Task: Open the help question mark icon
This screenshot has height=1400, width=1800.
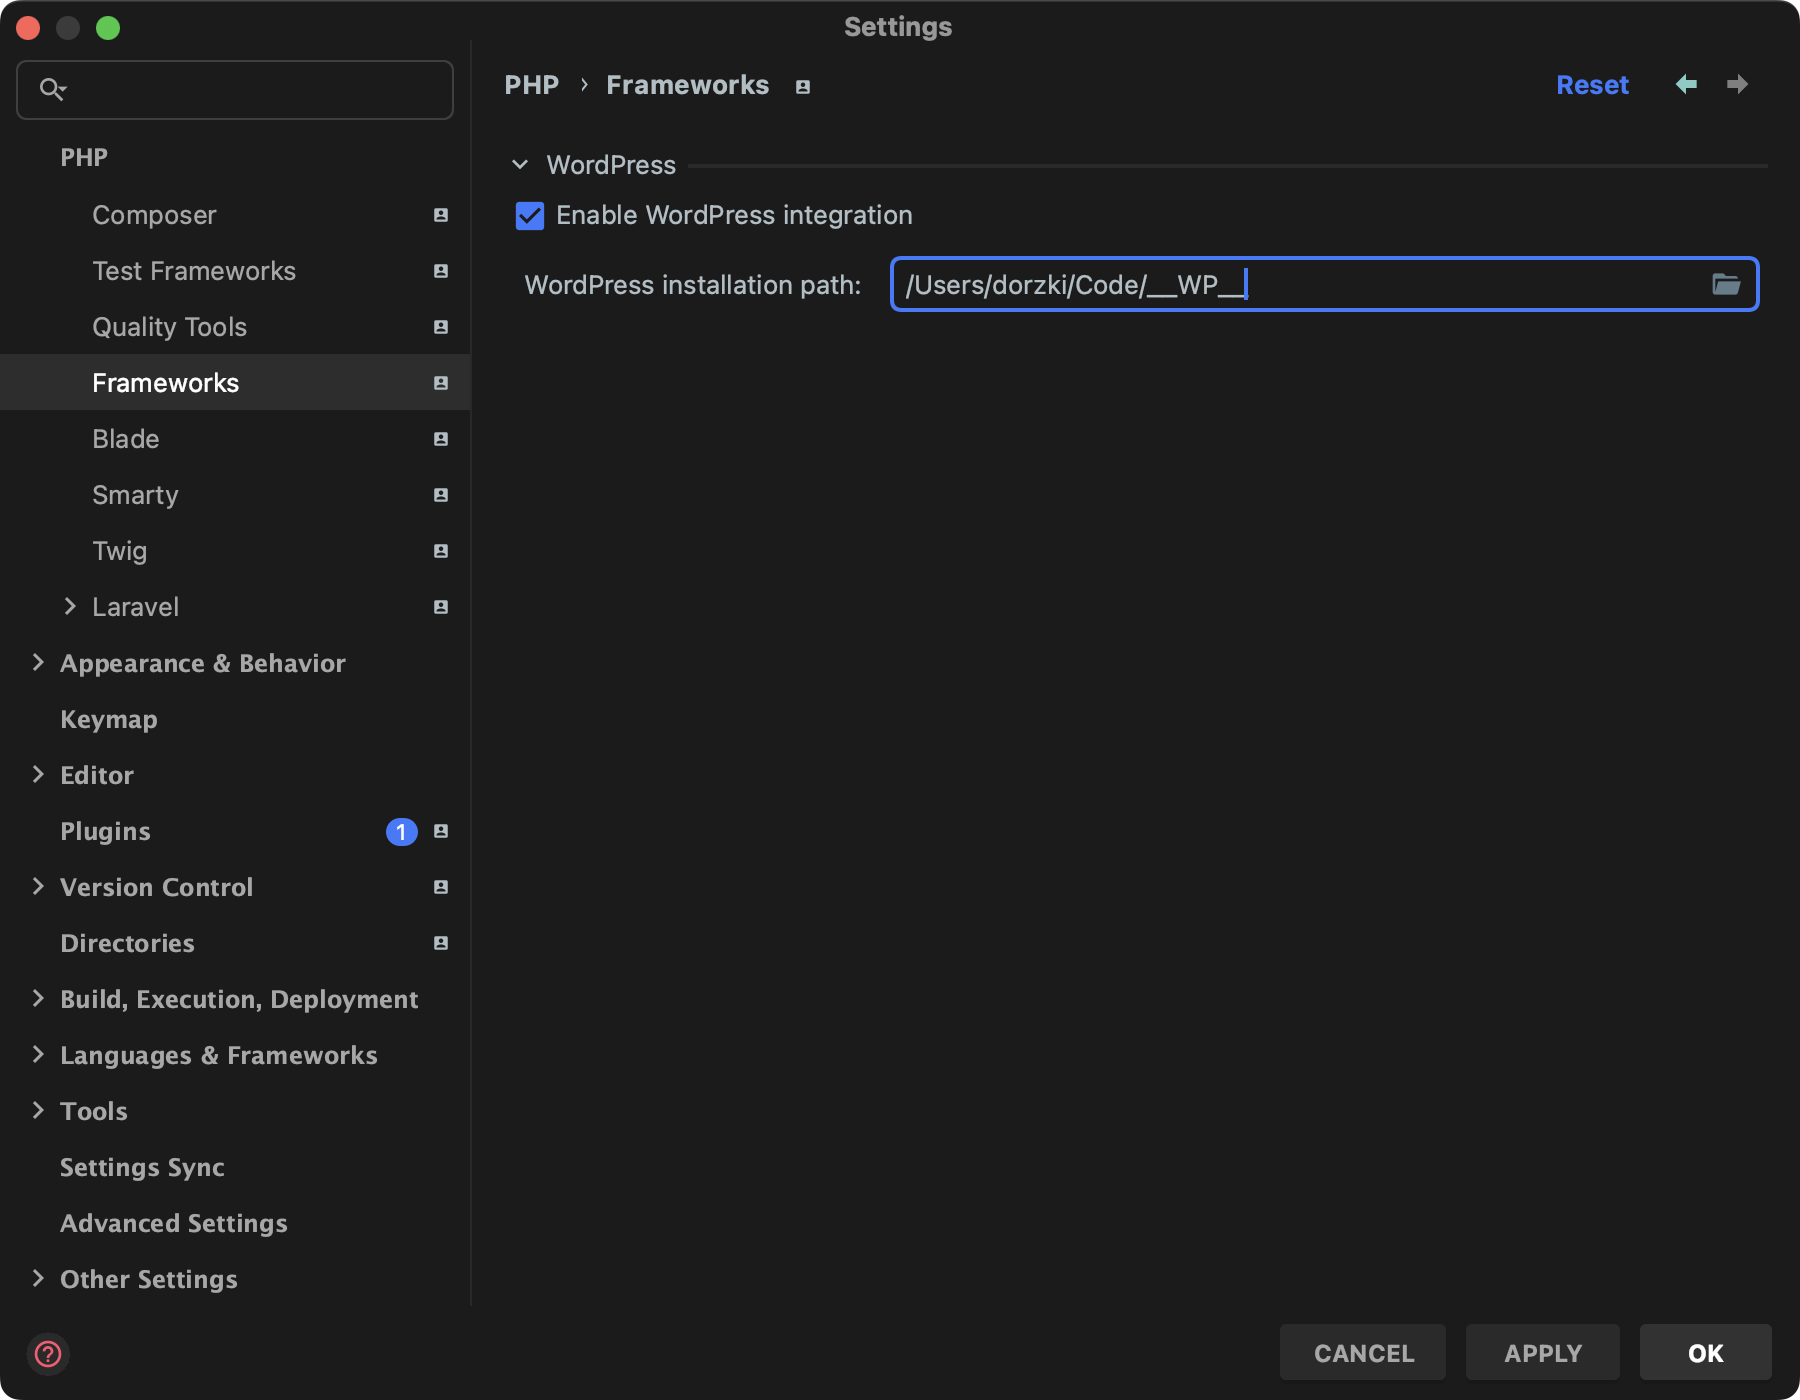Action: click(x=48, y=1354)
